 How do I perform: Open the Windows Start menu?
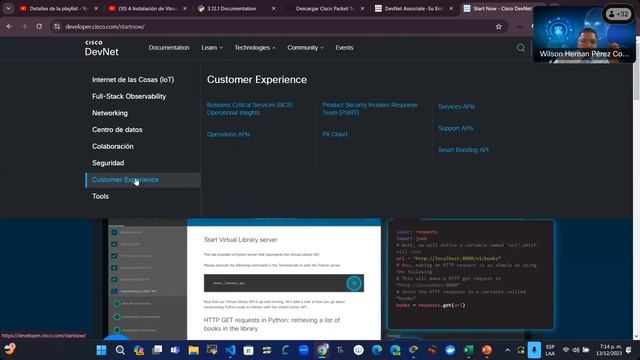(x=101, y=350)
